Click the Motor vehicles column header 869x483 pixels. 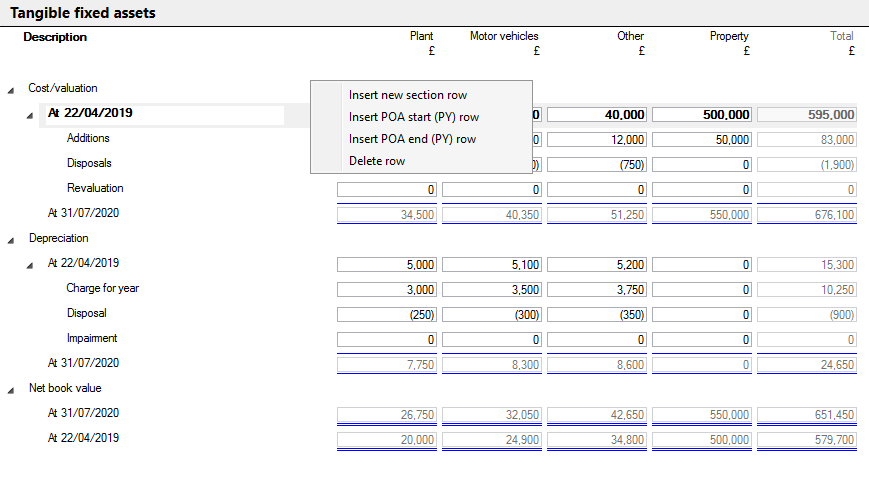[x=504, y=36]
